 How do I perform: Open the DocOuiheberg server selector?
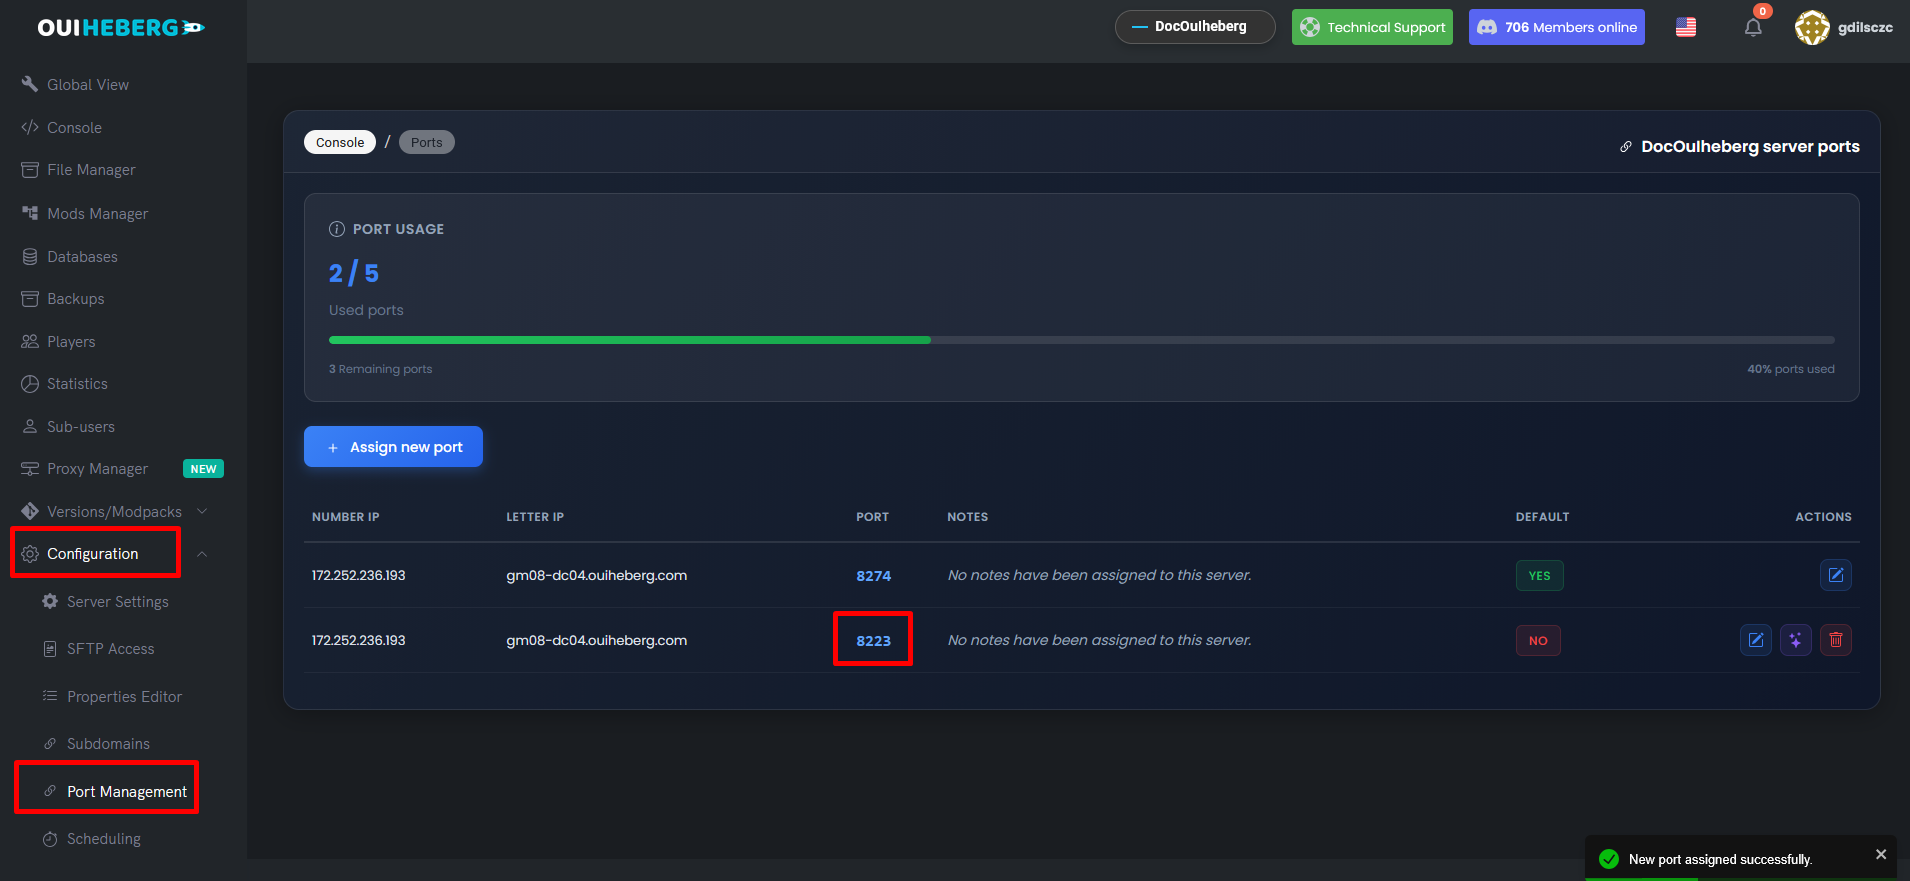[1194, 27]
